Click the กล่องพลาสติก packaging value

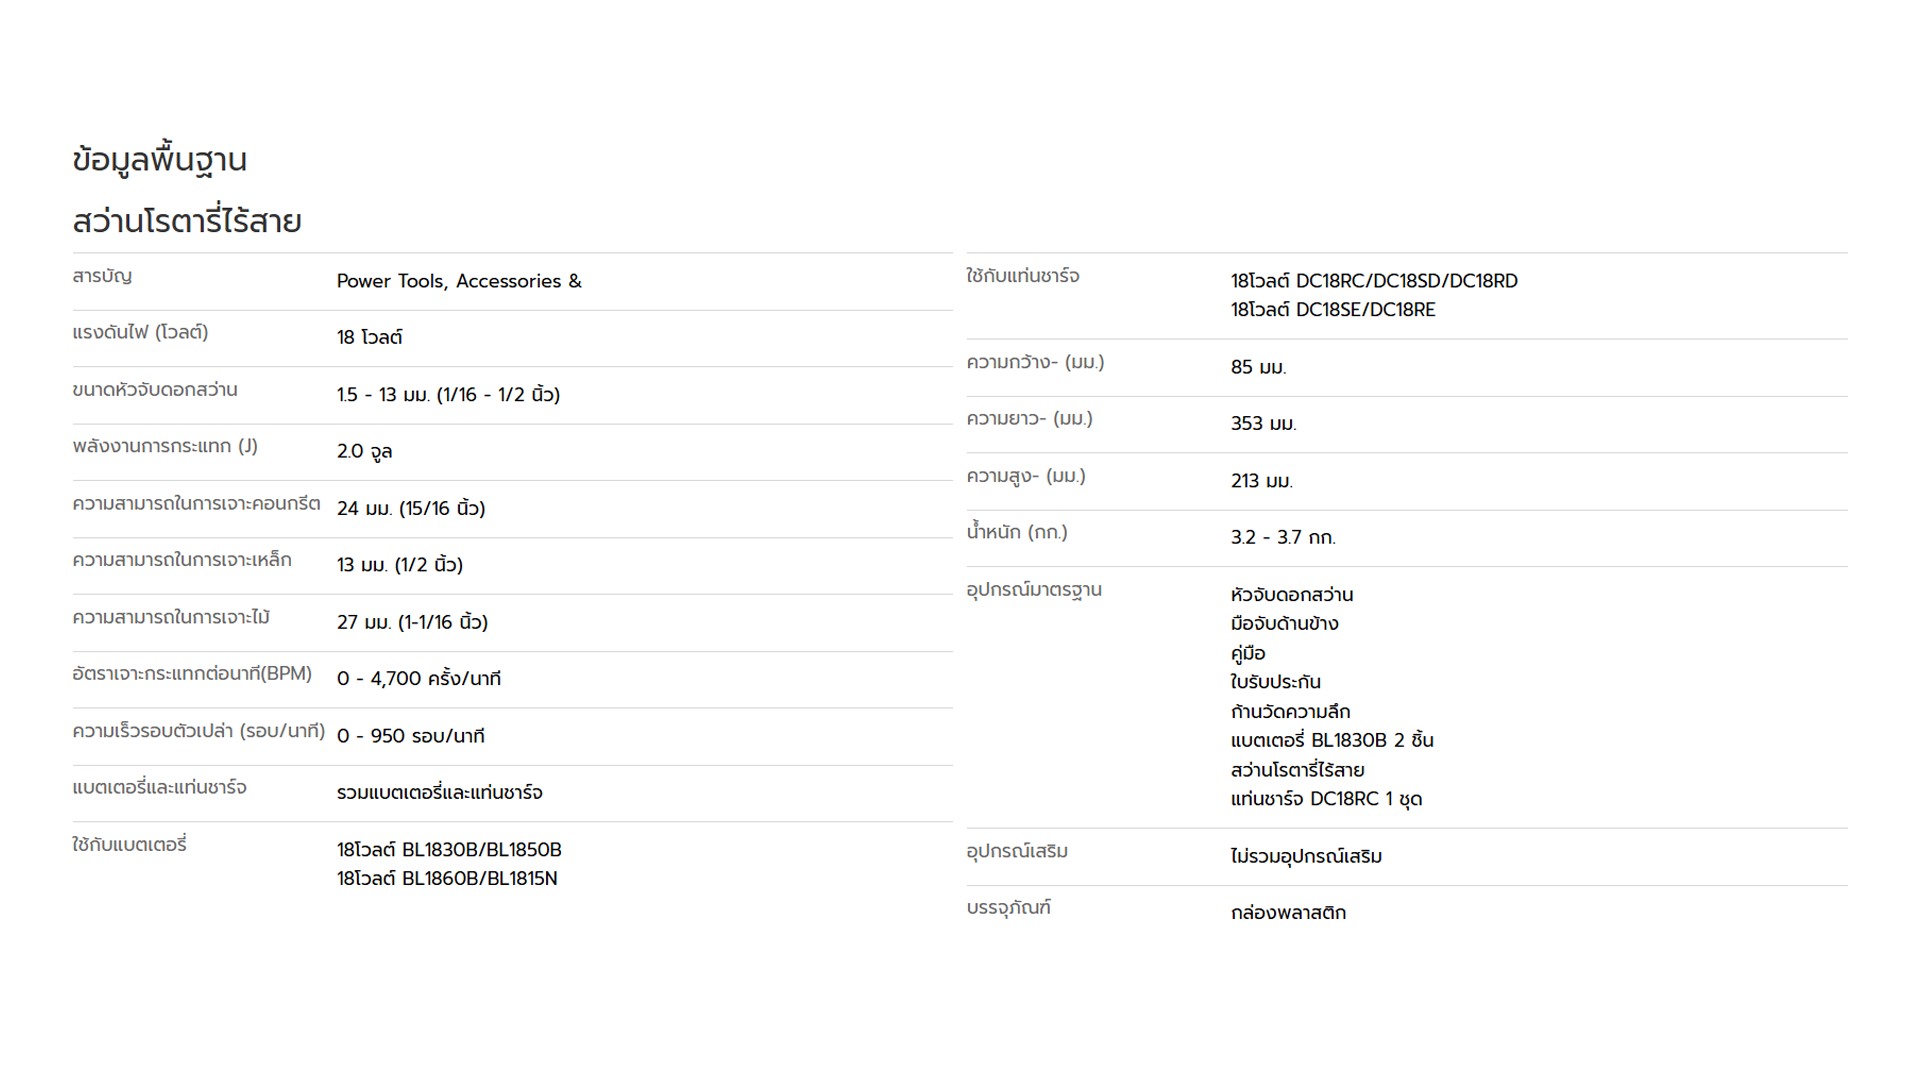1288,913
